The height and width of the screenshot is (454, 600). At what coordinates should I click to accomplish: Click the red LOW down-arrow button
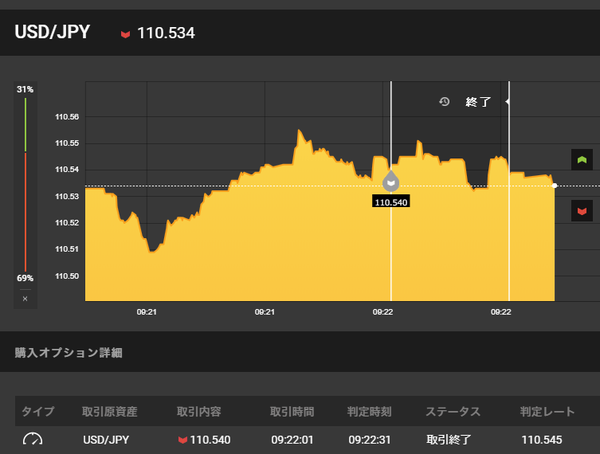pos(582,211)
